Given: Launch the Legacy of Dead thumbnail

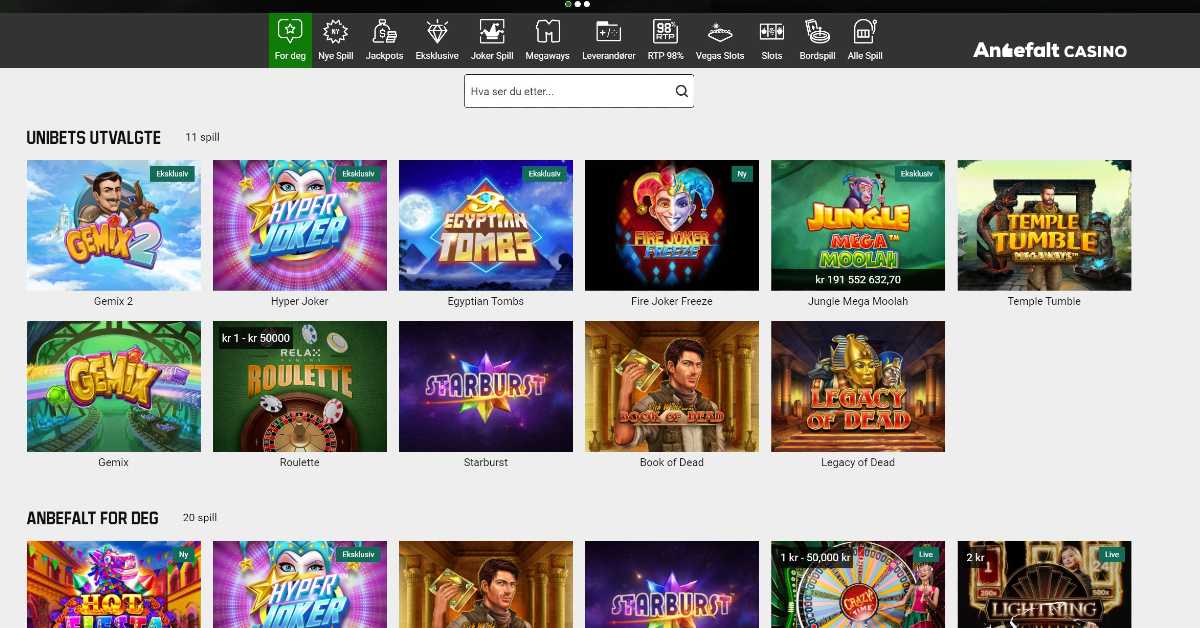Looking at the screenshot, I should tap(858, 386).
